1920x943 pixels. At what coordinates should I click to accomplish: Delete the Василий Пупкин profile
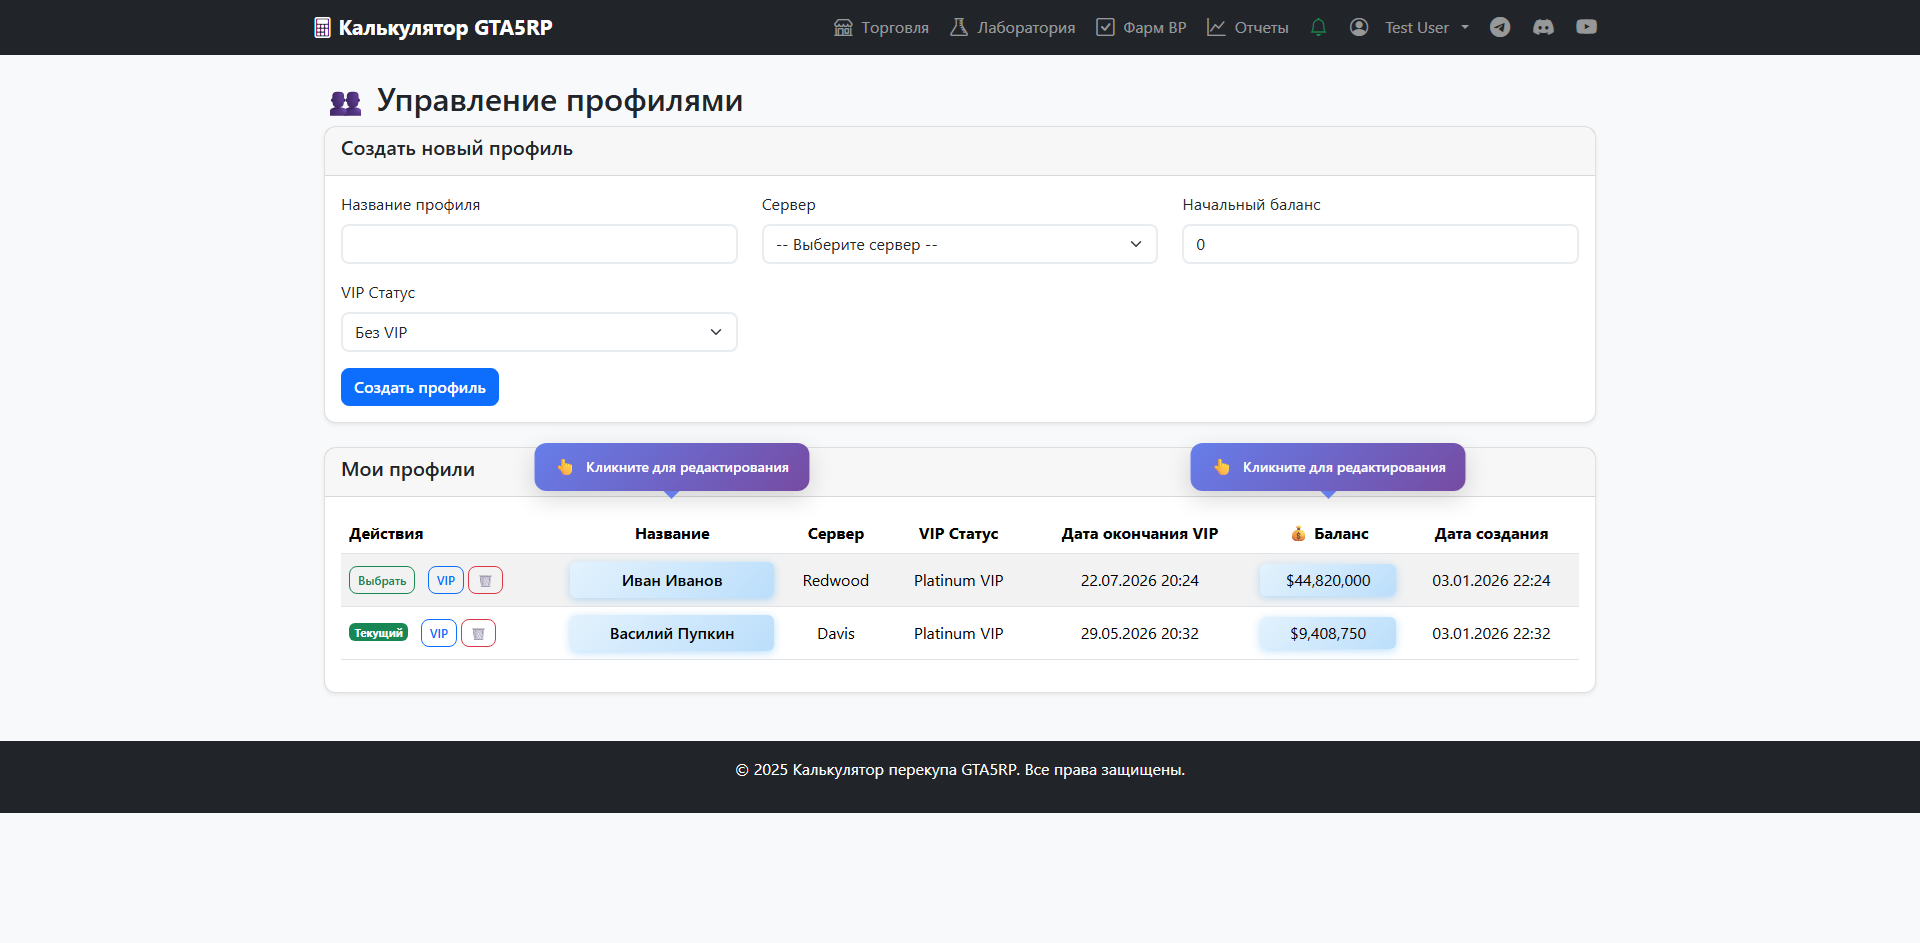(478, 633)
